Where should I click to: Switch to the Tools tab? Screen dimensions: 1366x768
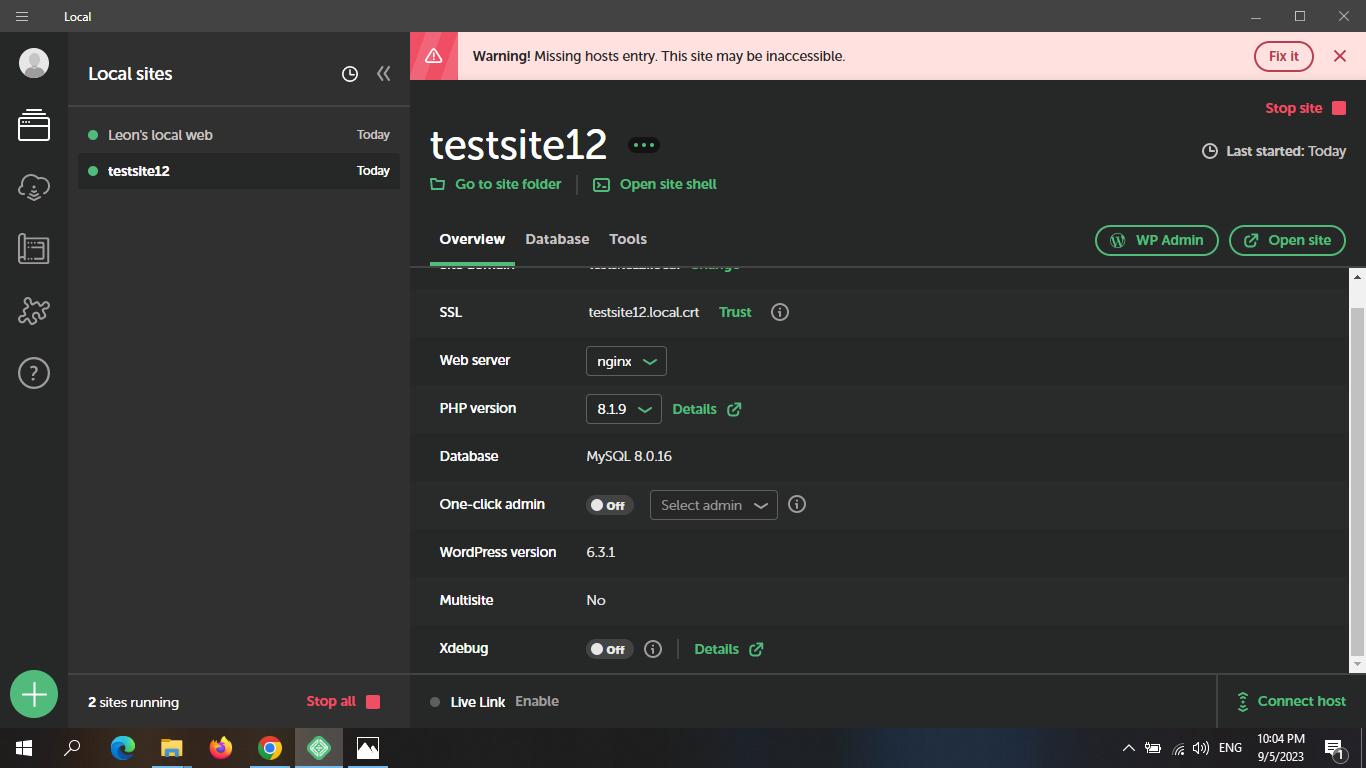[x=628, y=239]
